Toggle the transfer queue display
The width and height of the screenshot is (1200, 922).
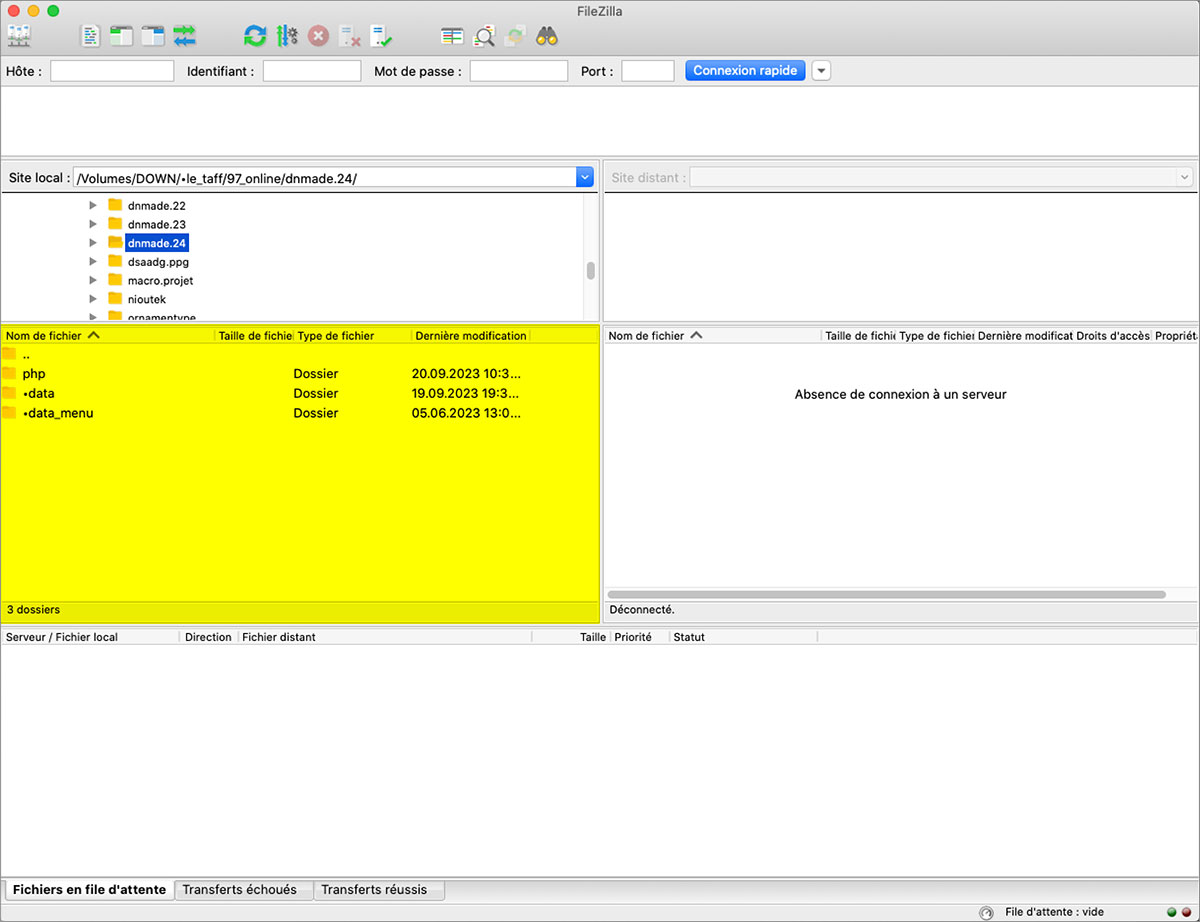click(184, 37)
